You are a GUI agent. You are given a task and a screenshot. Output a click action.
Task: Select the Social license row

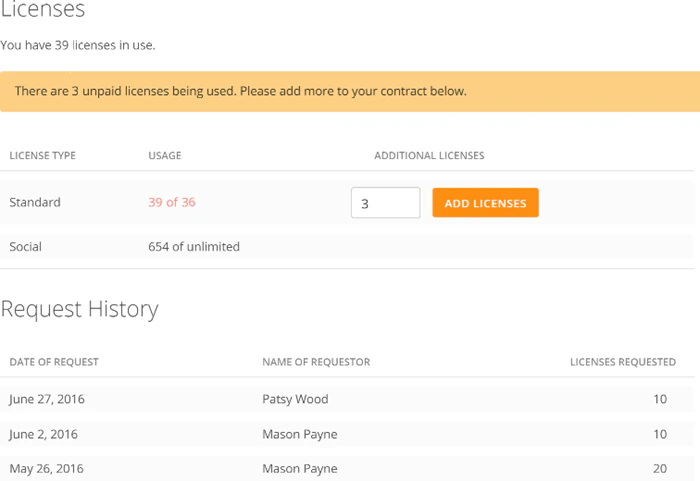pos(347,247)
